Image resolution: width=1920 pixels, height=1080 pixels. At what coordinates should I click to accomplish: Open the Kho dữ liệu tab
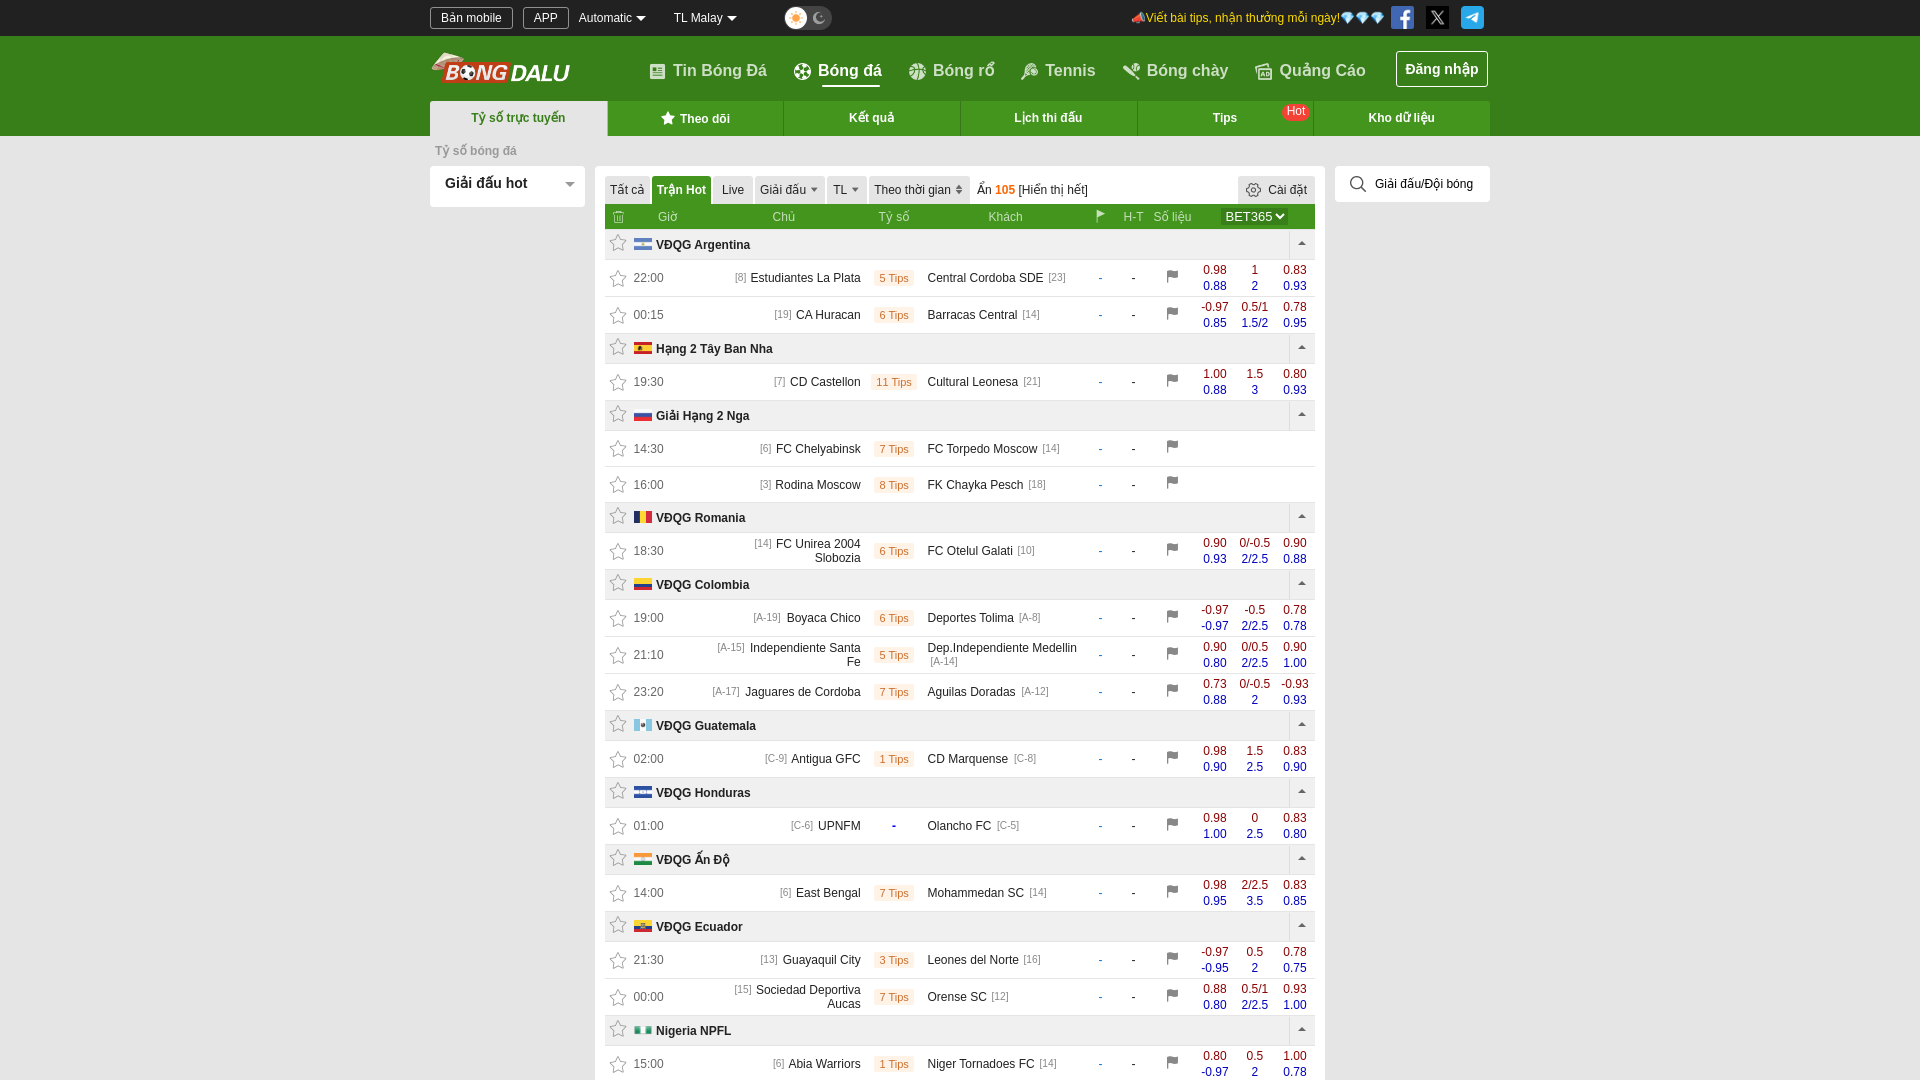[1401, 118]
